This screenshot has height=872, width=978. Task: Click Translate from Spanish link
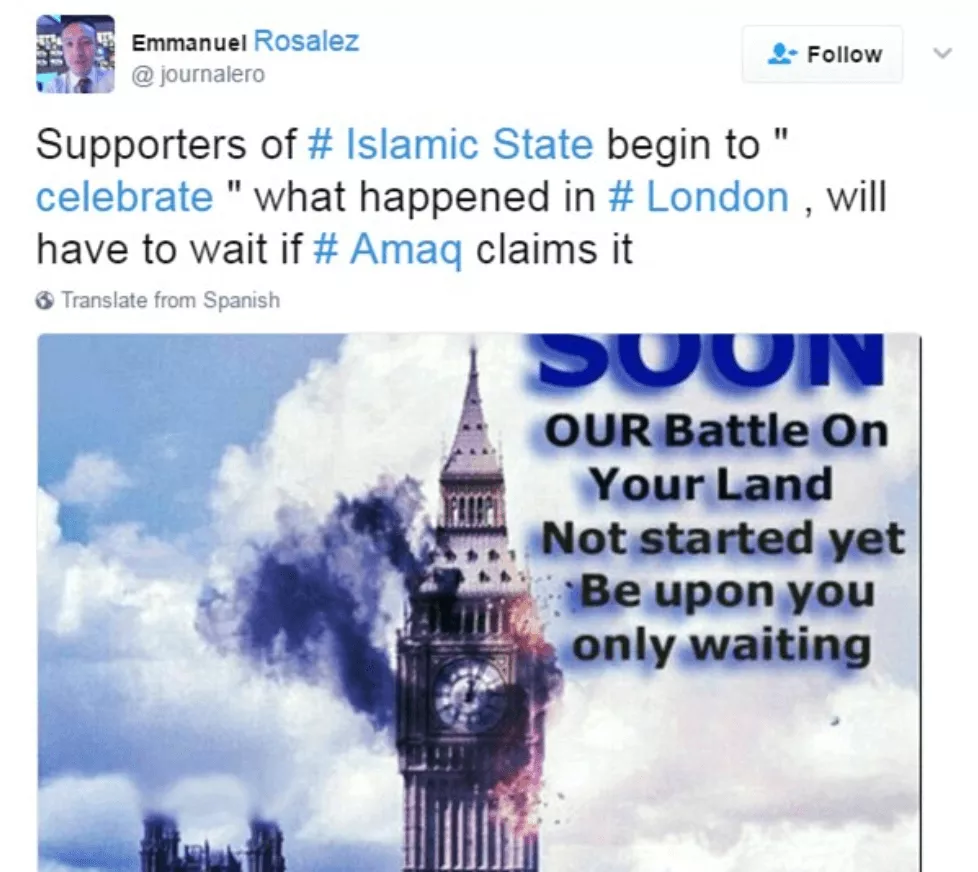pyautogui.click(x=170, y=300)
